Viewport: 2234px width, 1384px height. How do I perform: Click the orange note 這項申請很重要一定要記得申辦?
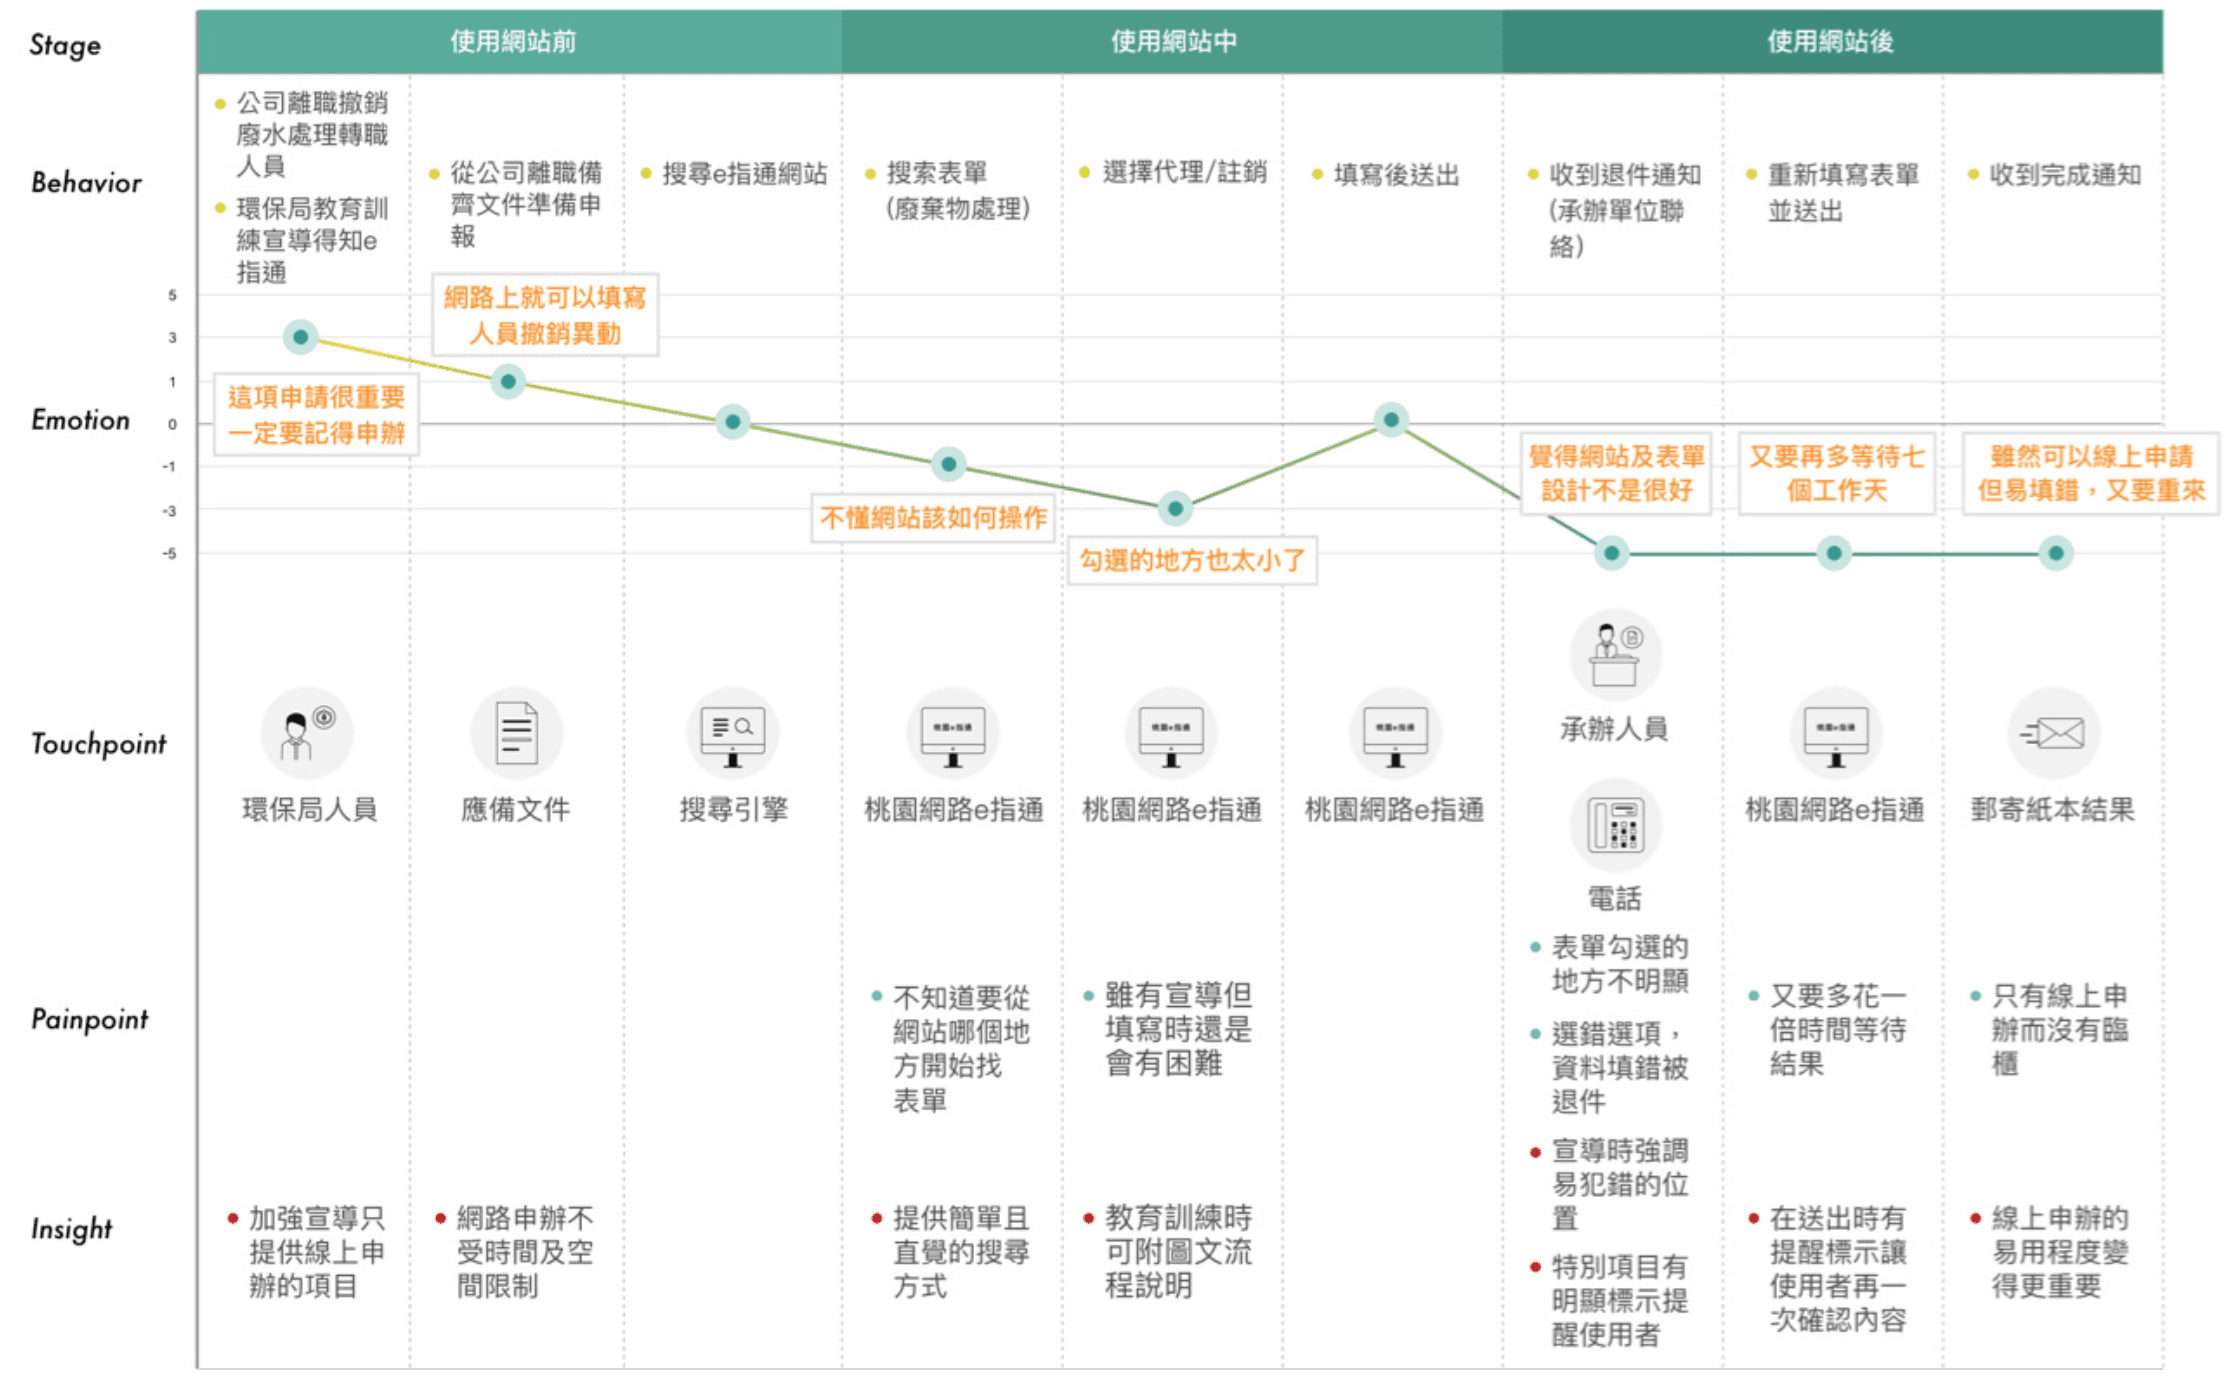point(316,415)
